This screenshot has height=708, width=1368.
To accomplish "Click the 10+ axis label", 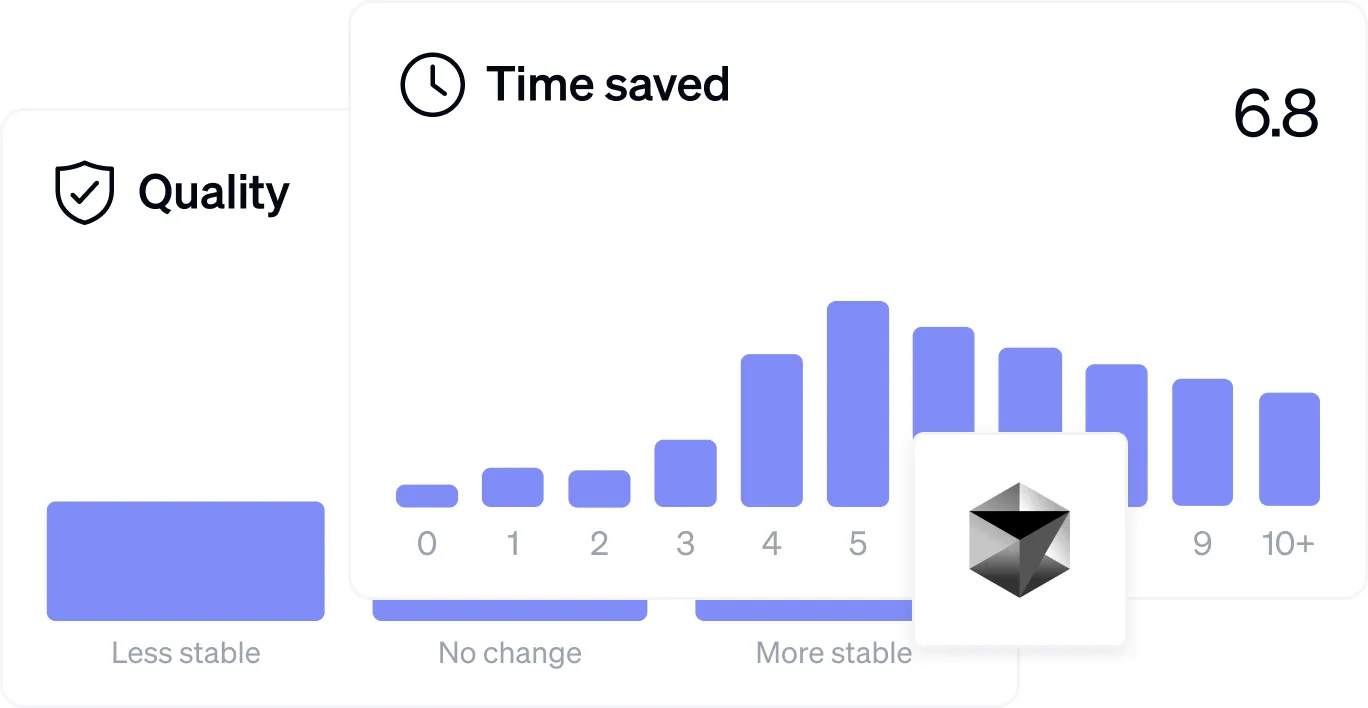I will click(x=1288, y=543).
